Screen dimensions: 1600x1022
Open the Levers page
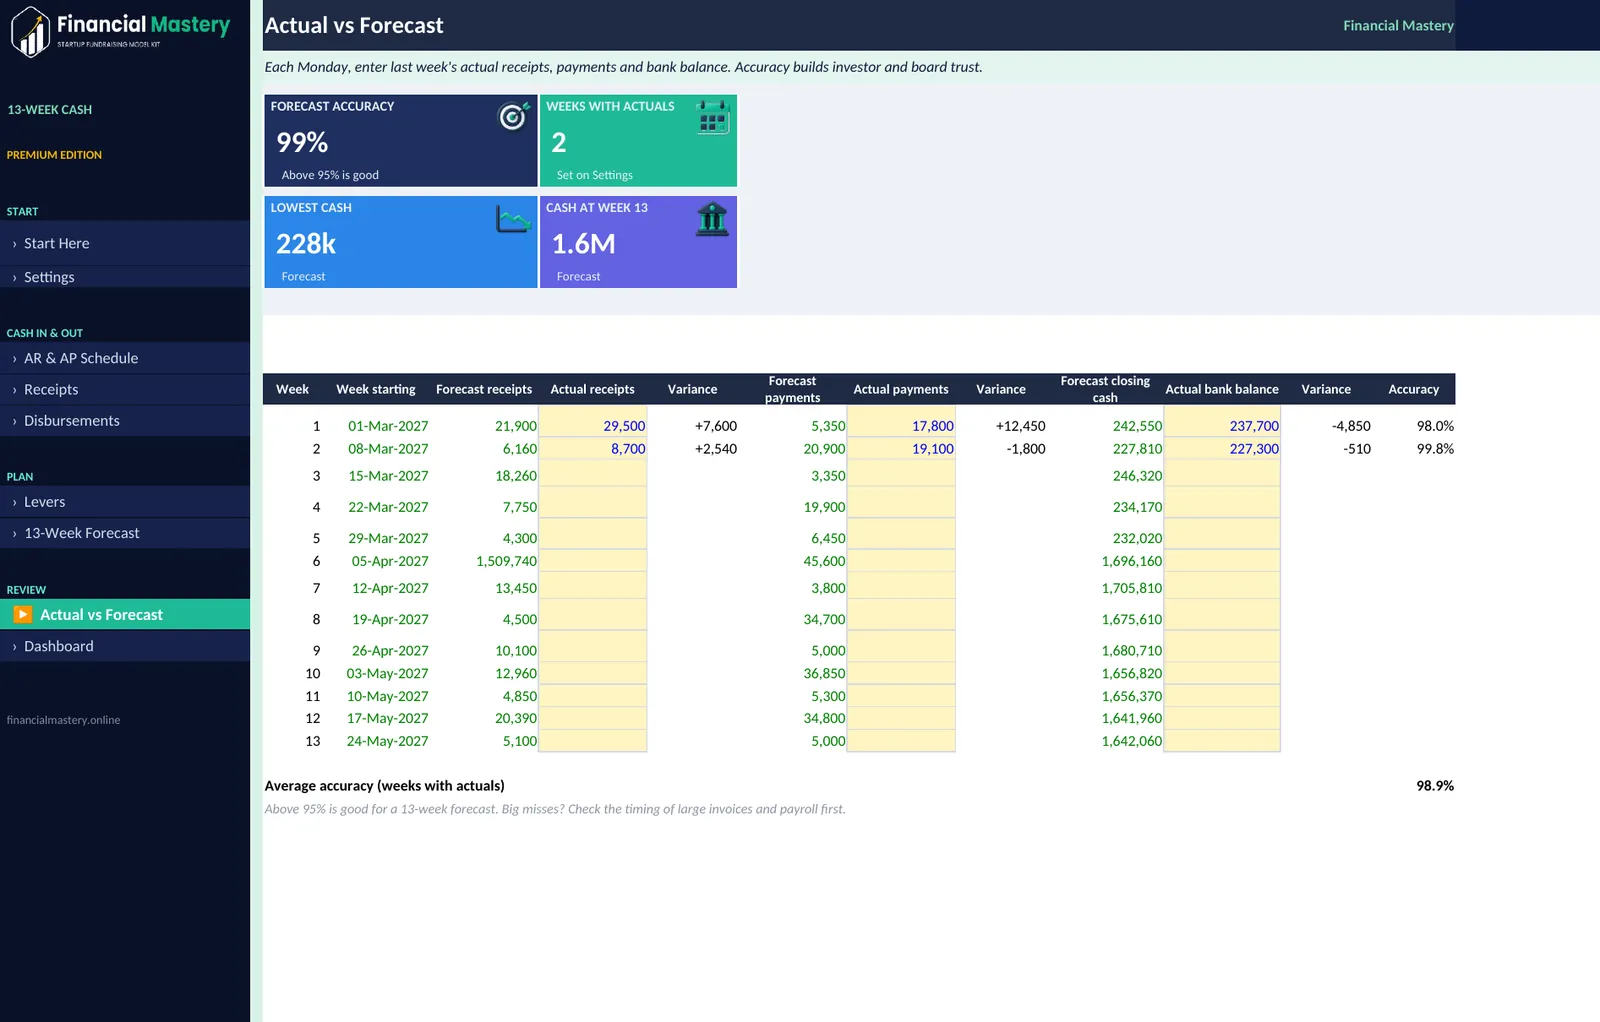(125, 502)
